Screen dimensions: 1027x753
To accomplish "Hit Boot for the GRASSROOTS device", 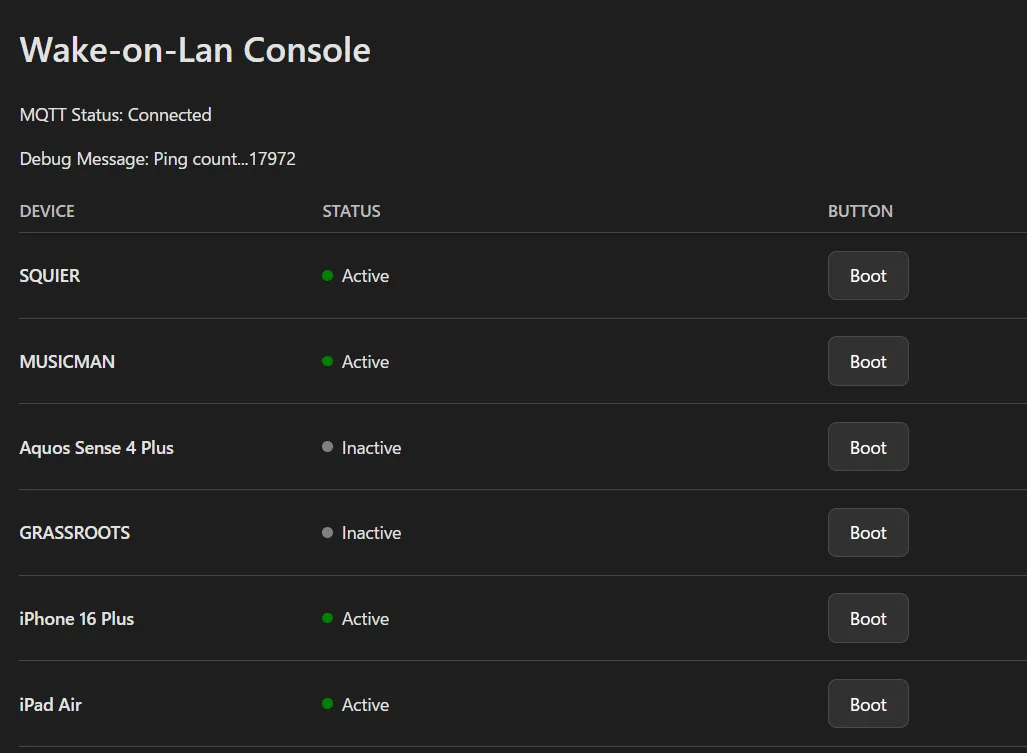I will 867,533.
